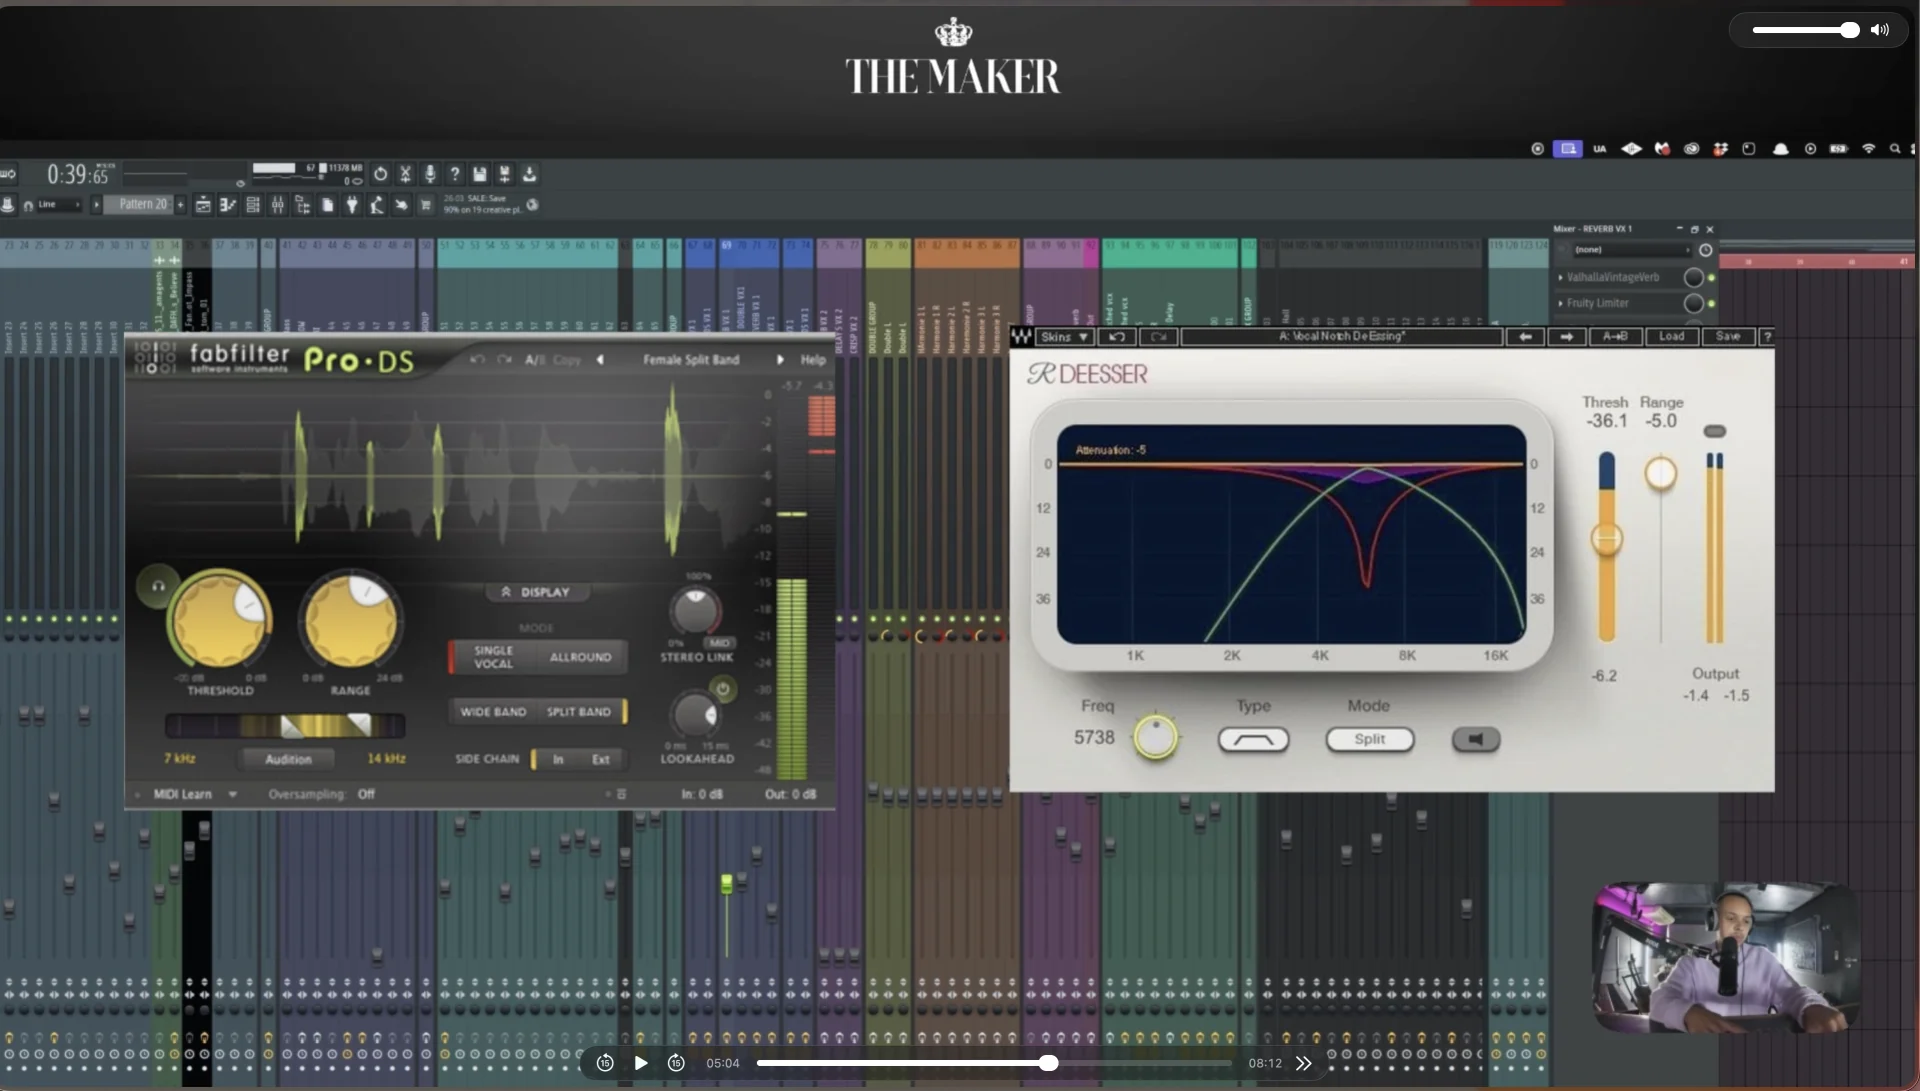Click the Load button in RDeEsser
1920x1091 pixels.
click(x=1671, y=337)
